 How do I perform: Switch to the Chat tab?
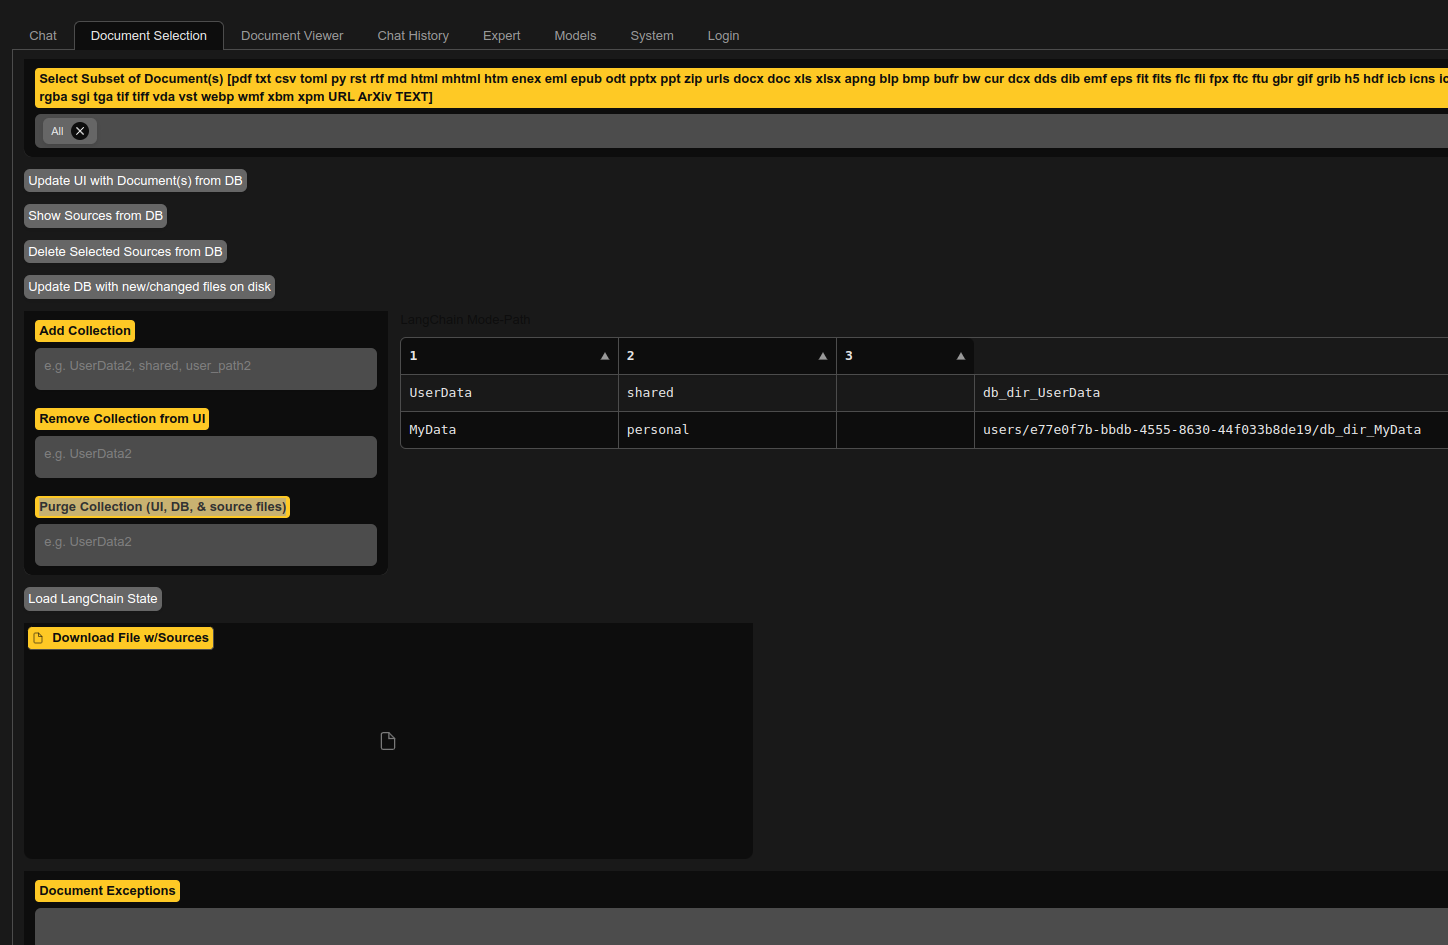pos(43,36)
